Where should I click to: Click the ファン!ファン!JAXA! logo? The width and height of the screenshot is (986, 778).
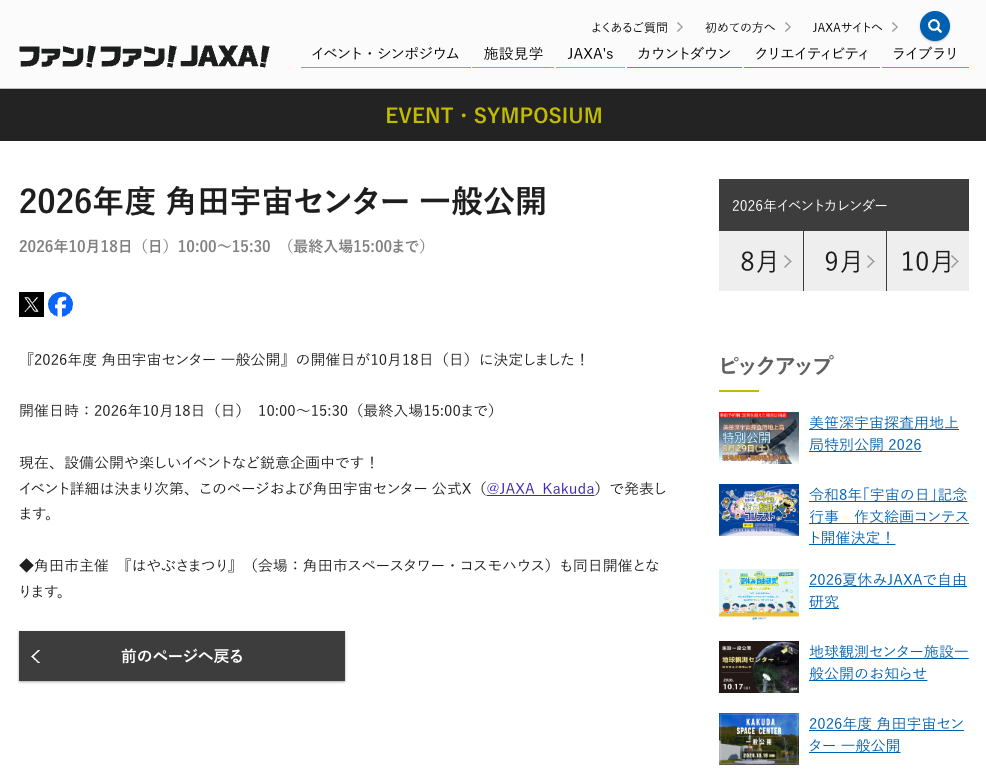point(144,56)
